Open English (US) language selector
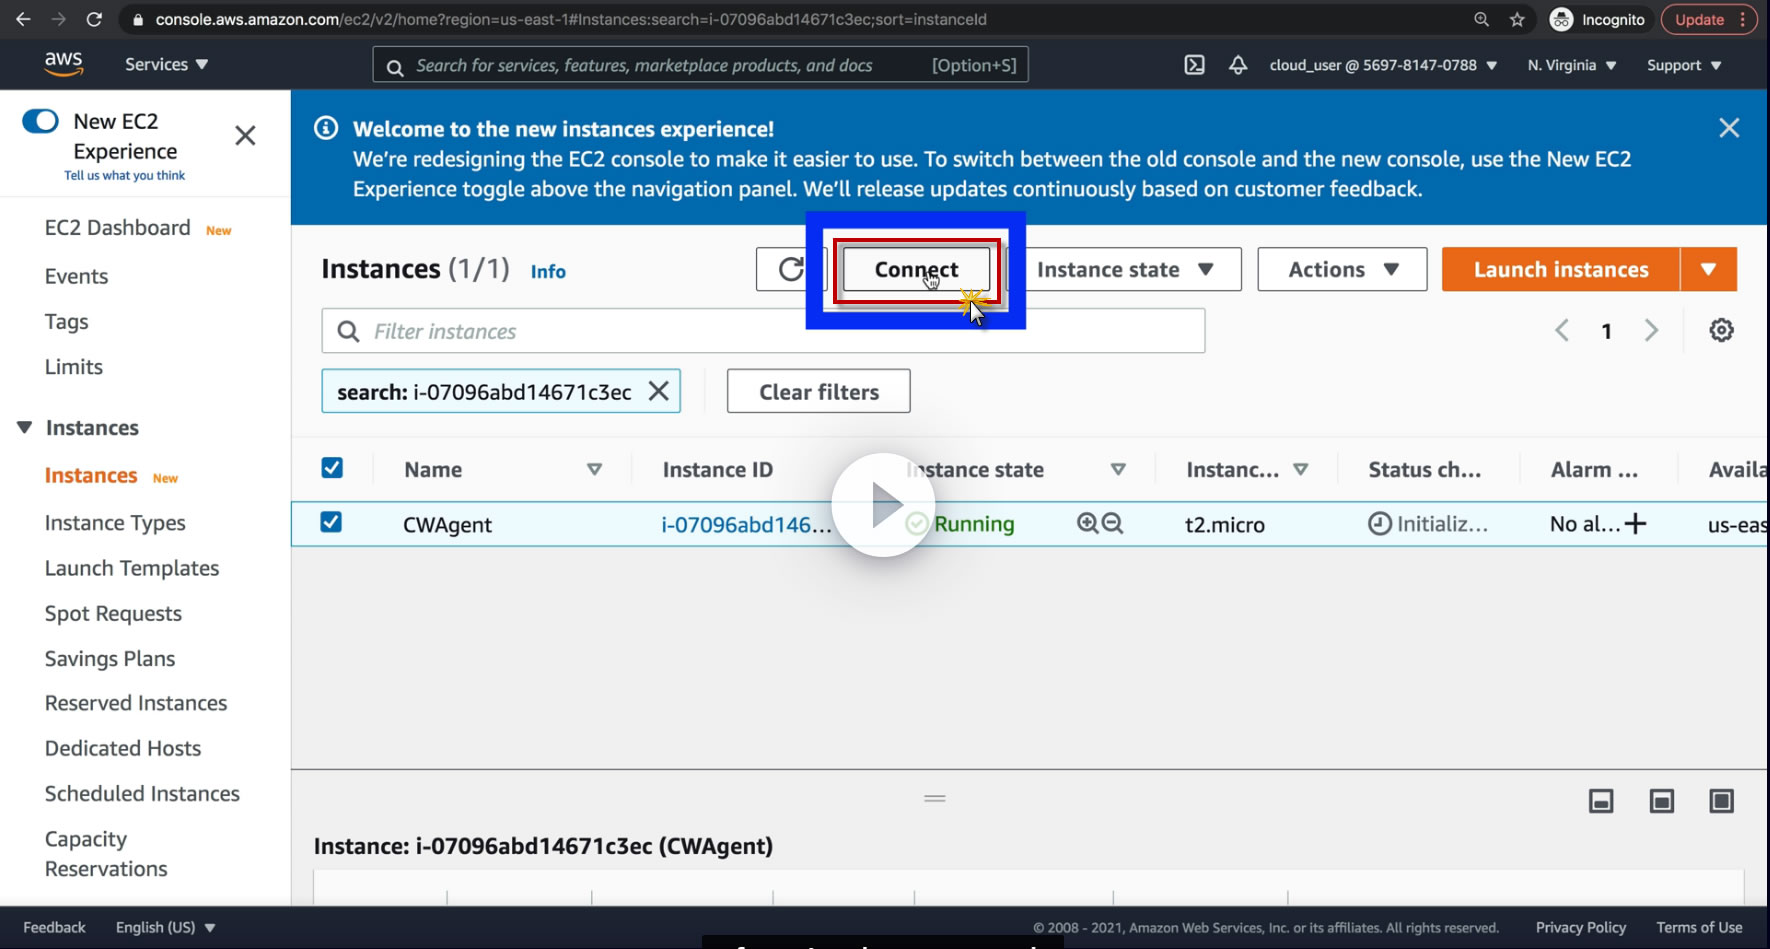The image size is (1770, 949). tap(165, 927)
